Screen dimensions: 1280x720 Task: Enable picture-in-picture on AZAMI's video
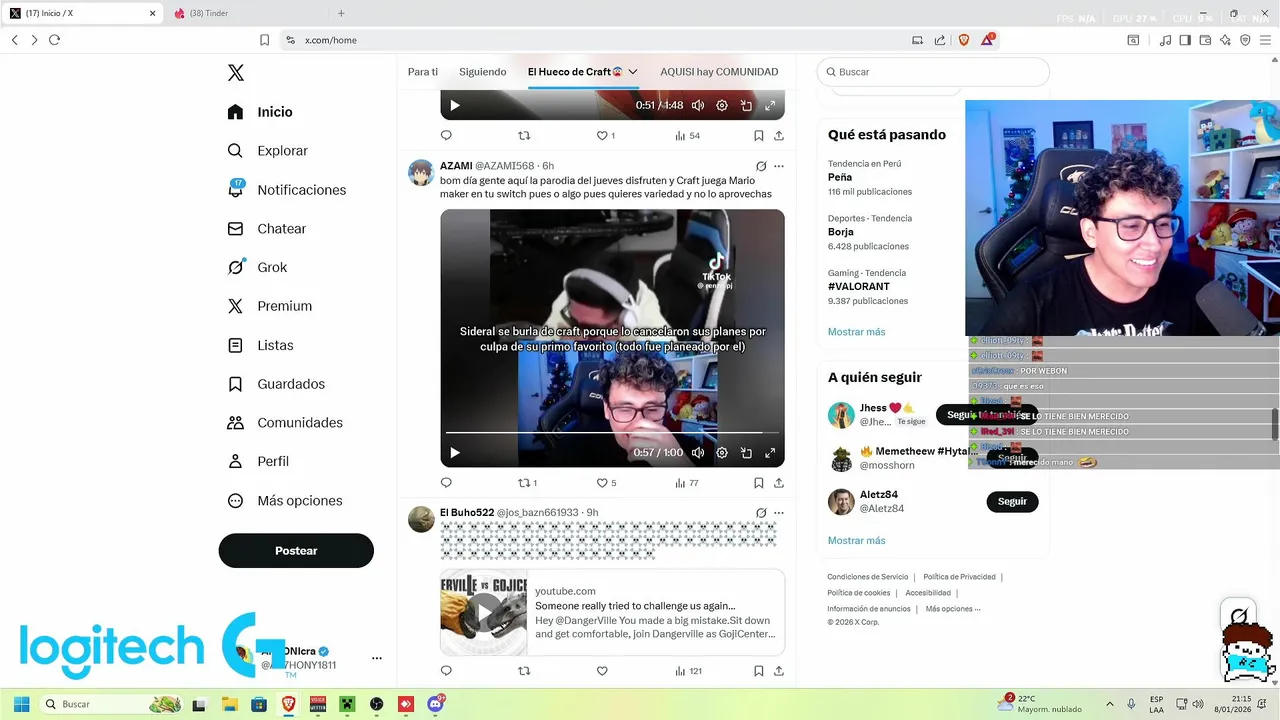point(746,453)
